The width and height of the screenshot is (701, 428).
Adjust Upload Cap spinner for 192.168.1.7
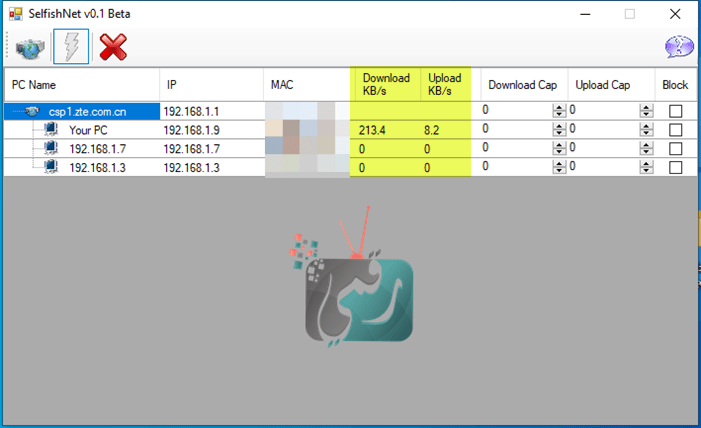[646, 148]
